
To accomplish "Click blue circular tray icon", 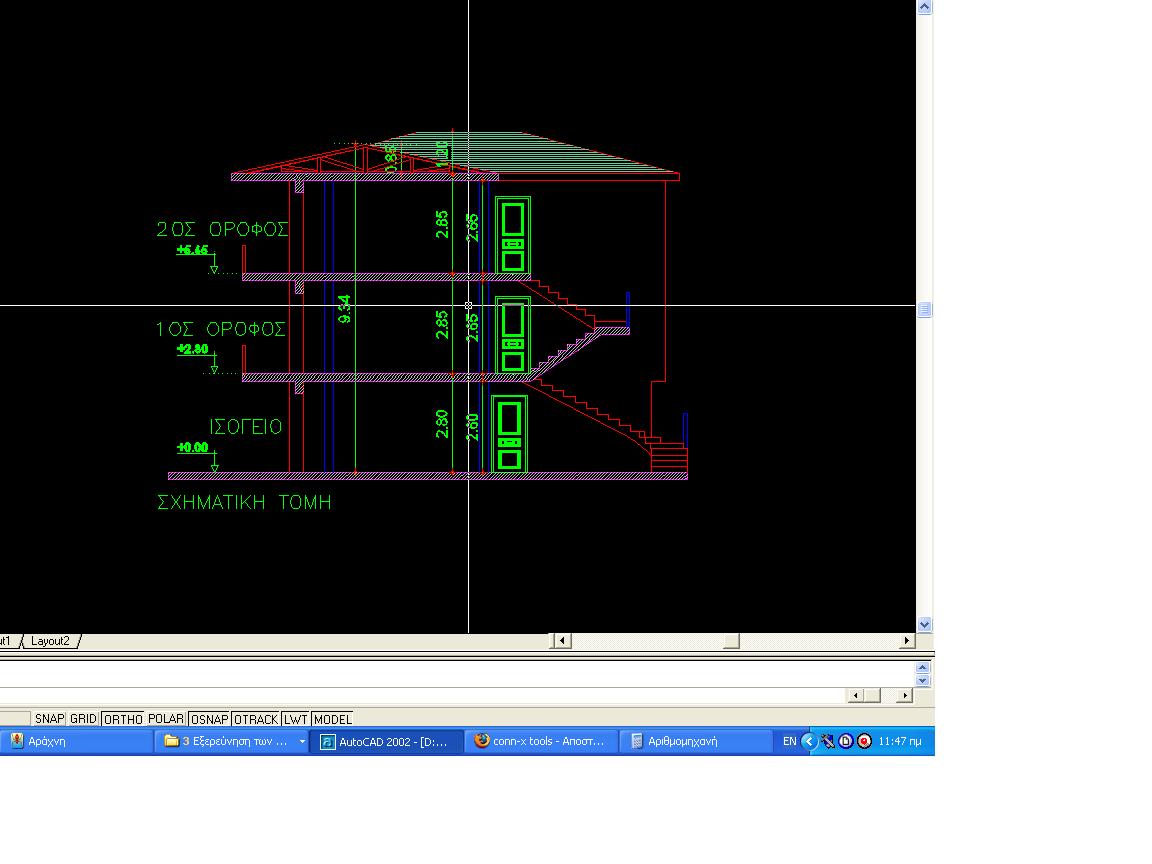I will click(x=846, y=741).
